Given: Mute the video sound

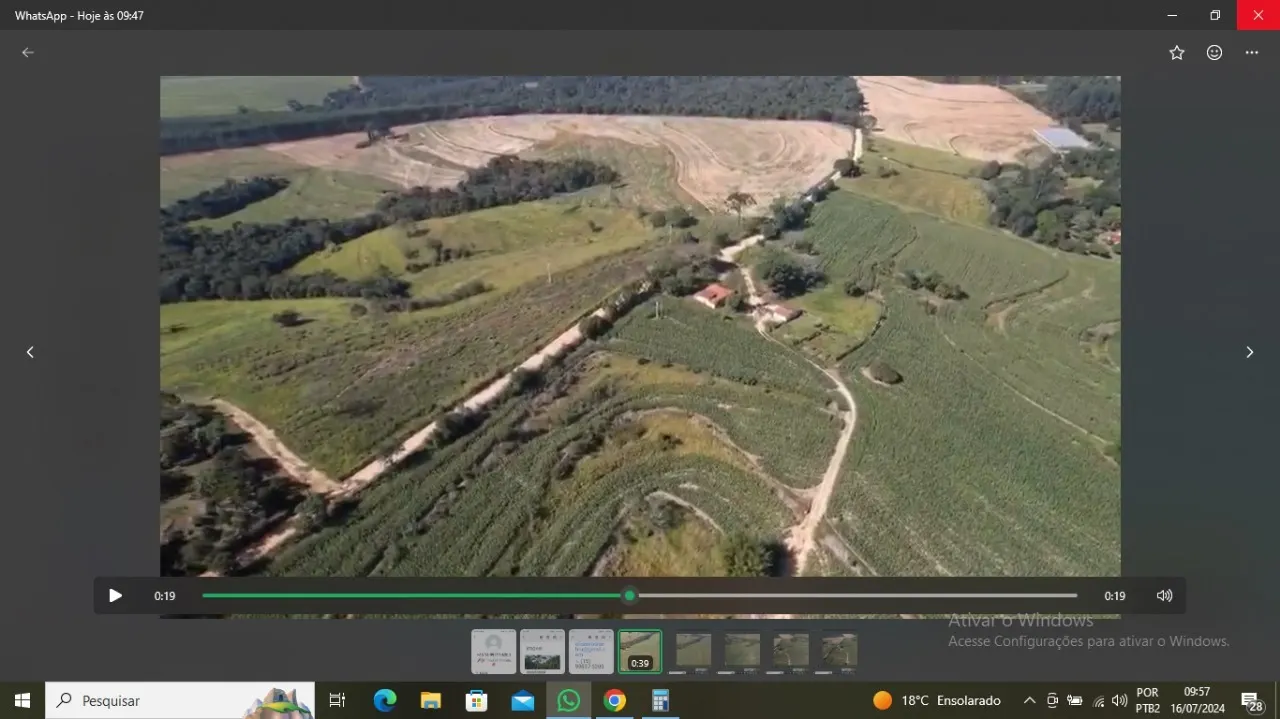Looking at the screenshot, I should coord(1164,596).
